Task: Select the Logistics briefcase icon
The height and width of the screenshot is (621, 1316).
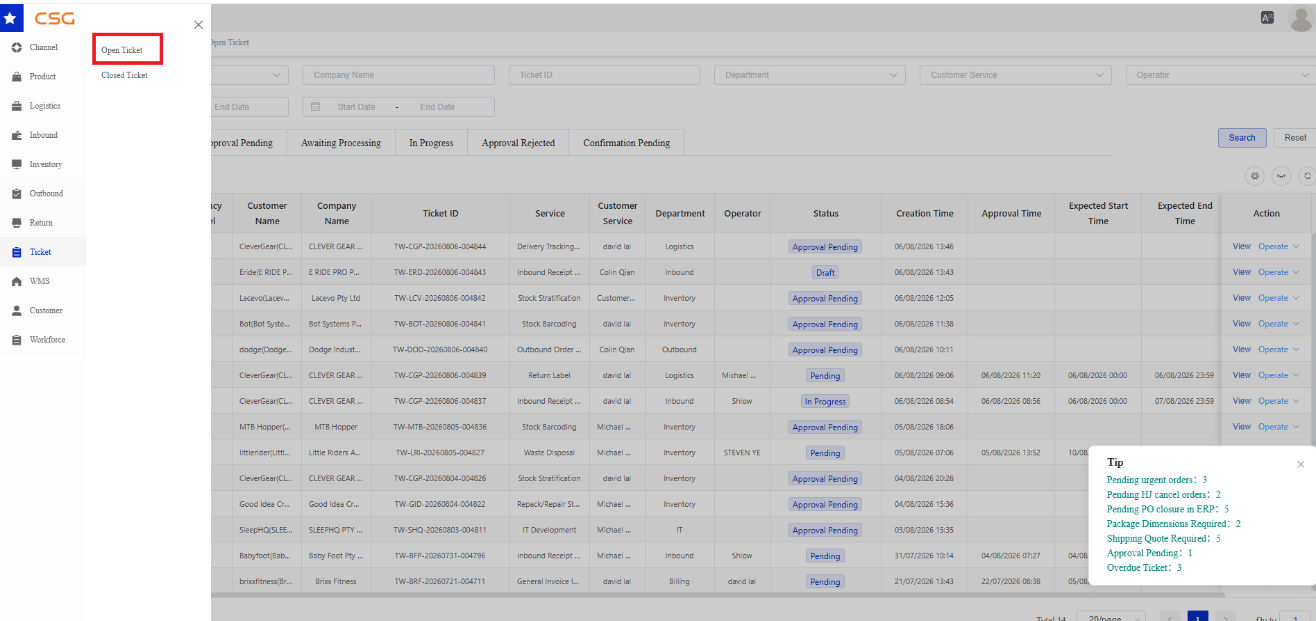Action: point(17,106)
